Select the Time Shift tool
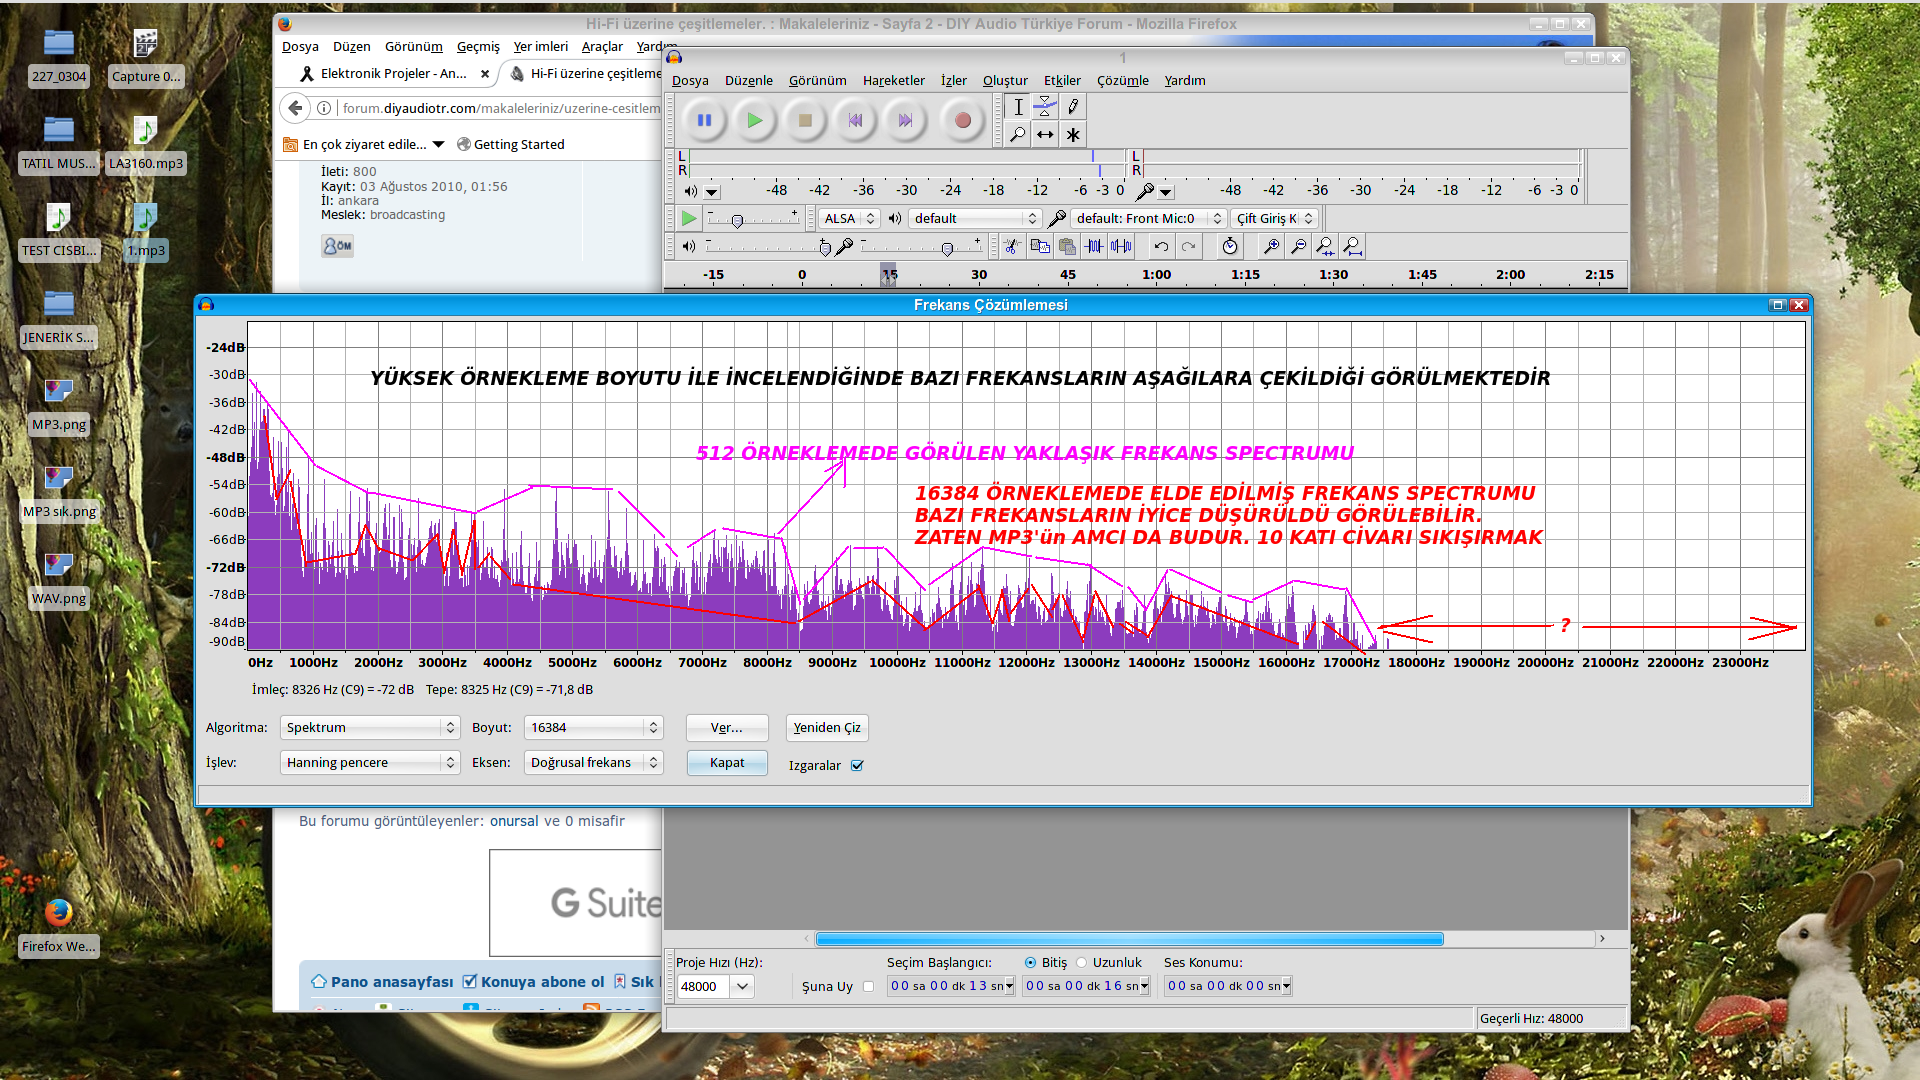The image size is (1920, 1080). click(x=1044, y=134)
